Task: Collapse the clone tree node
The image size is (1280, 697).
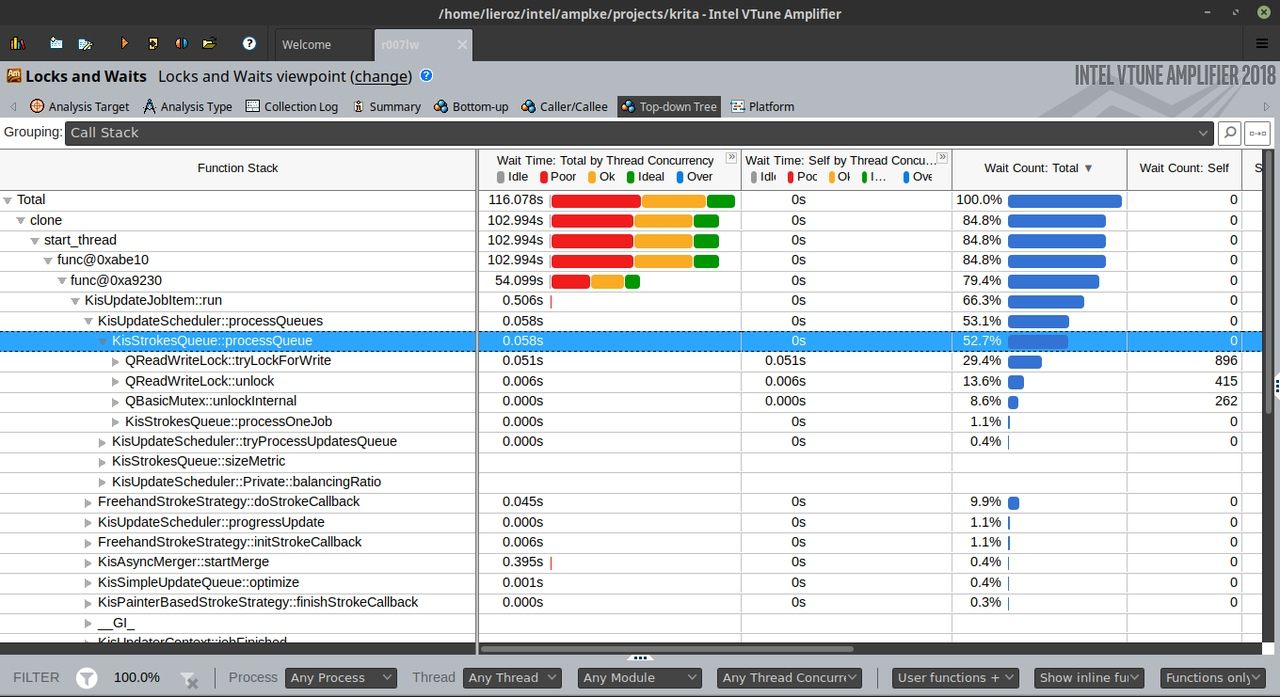Action: [21, 220]
